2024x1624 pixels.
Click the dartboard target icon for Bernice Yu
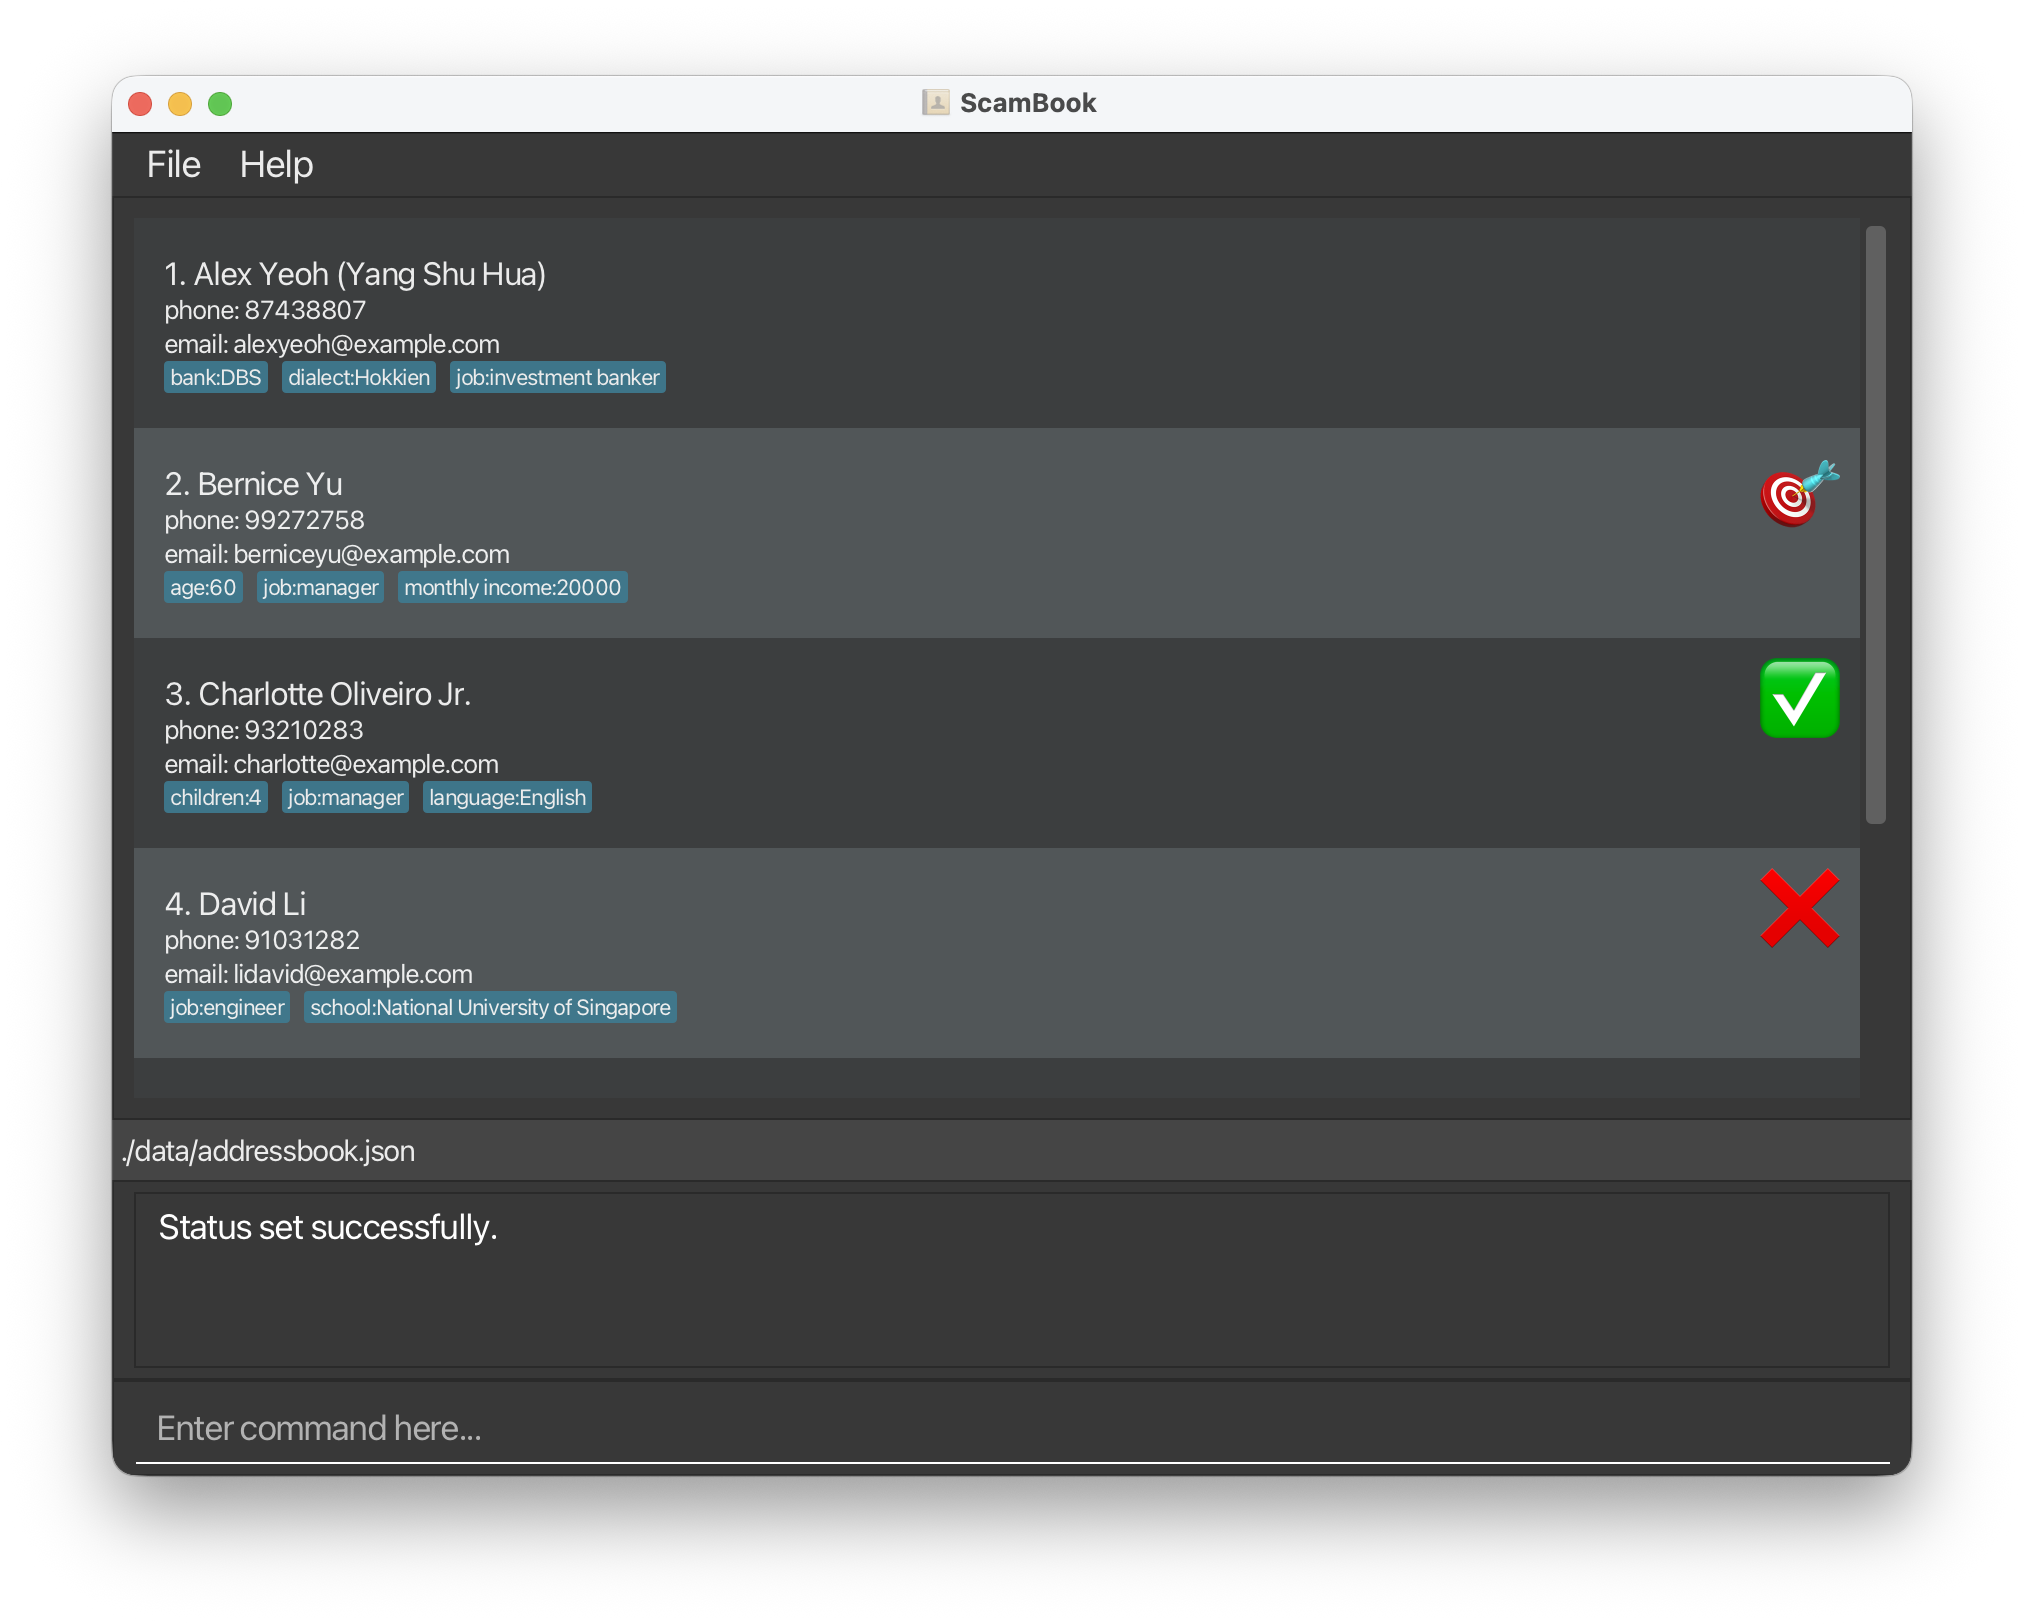coord(1798,494)
